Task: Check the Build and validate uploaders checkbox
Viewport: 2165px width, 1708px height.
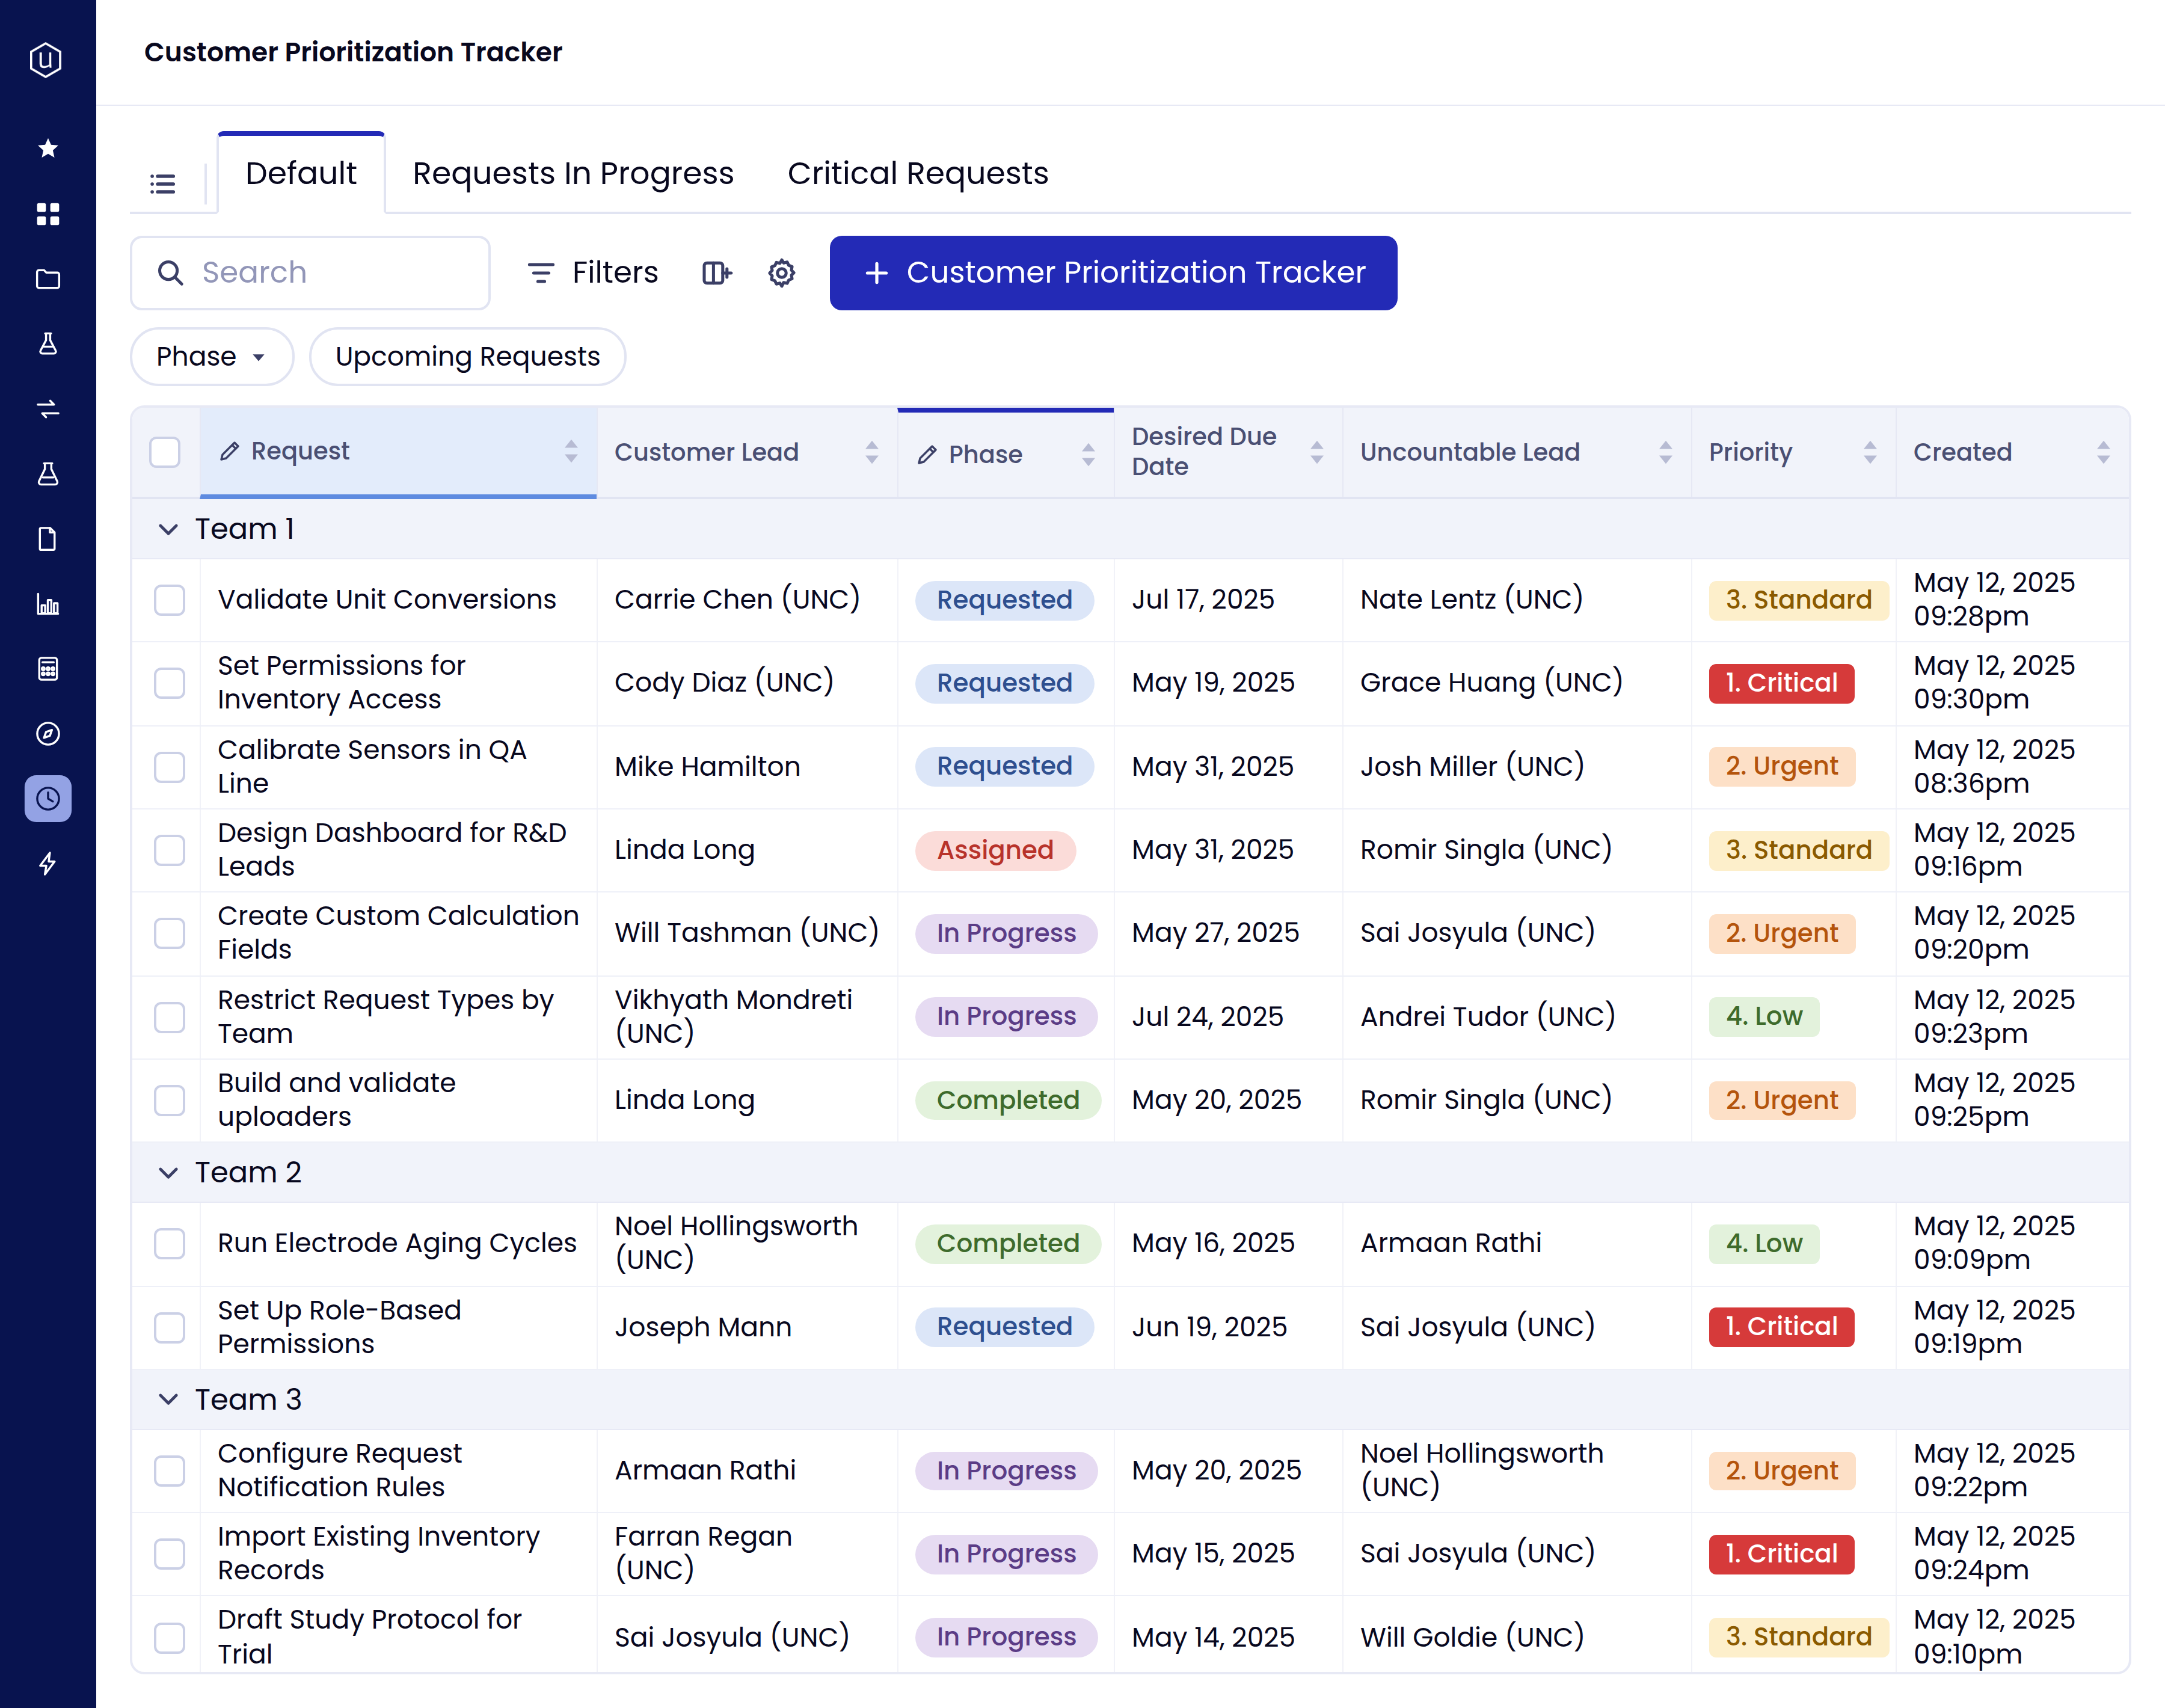Action: [x=170, y=1100]
